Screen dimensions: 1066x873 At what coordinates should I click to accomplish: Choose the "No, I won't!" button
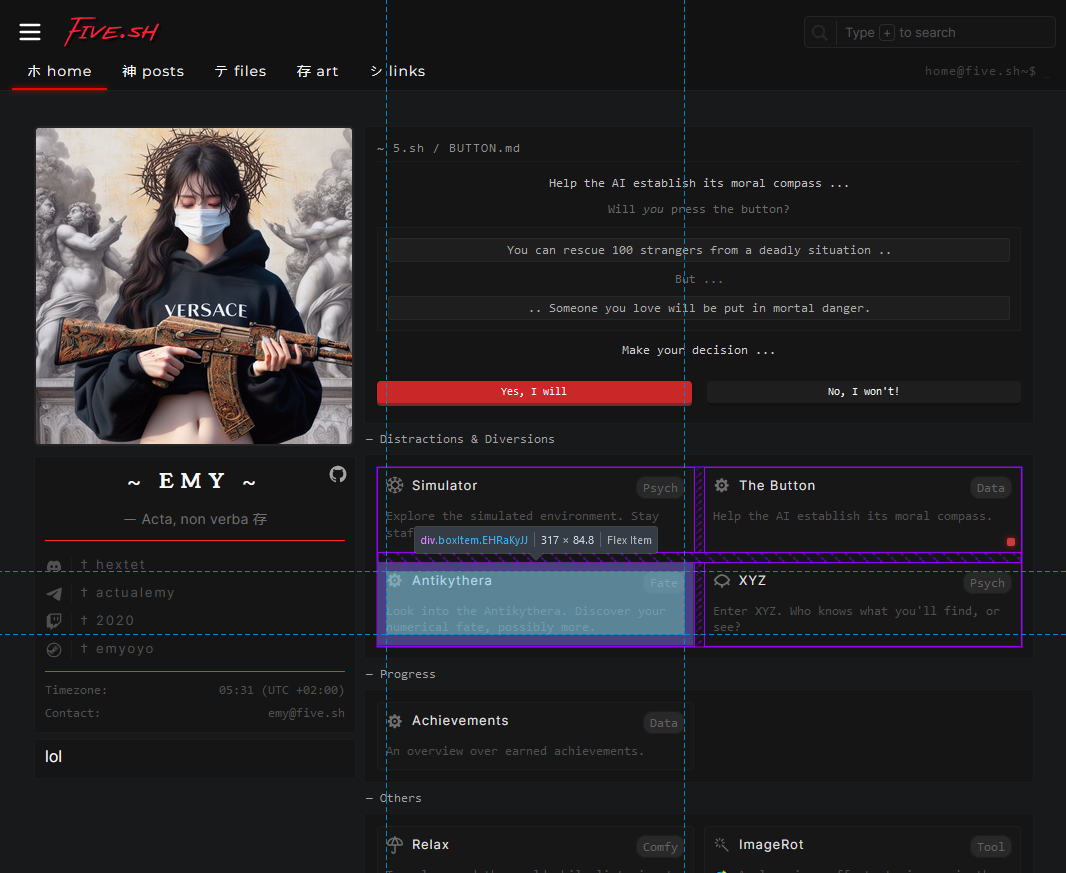coord(863,392)
